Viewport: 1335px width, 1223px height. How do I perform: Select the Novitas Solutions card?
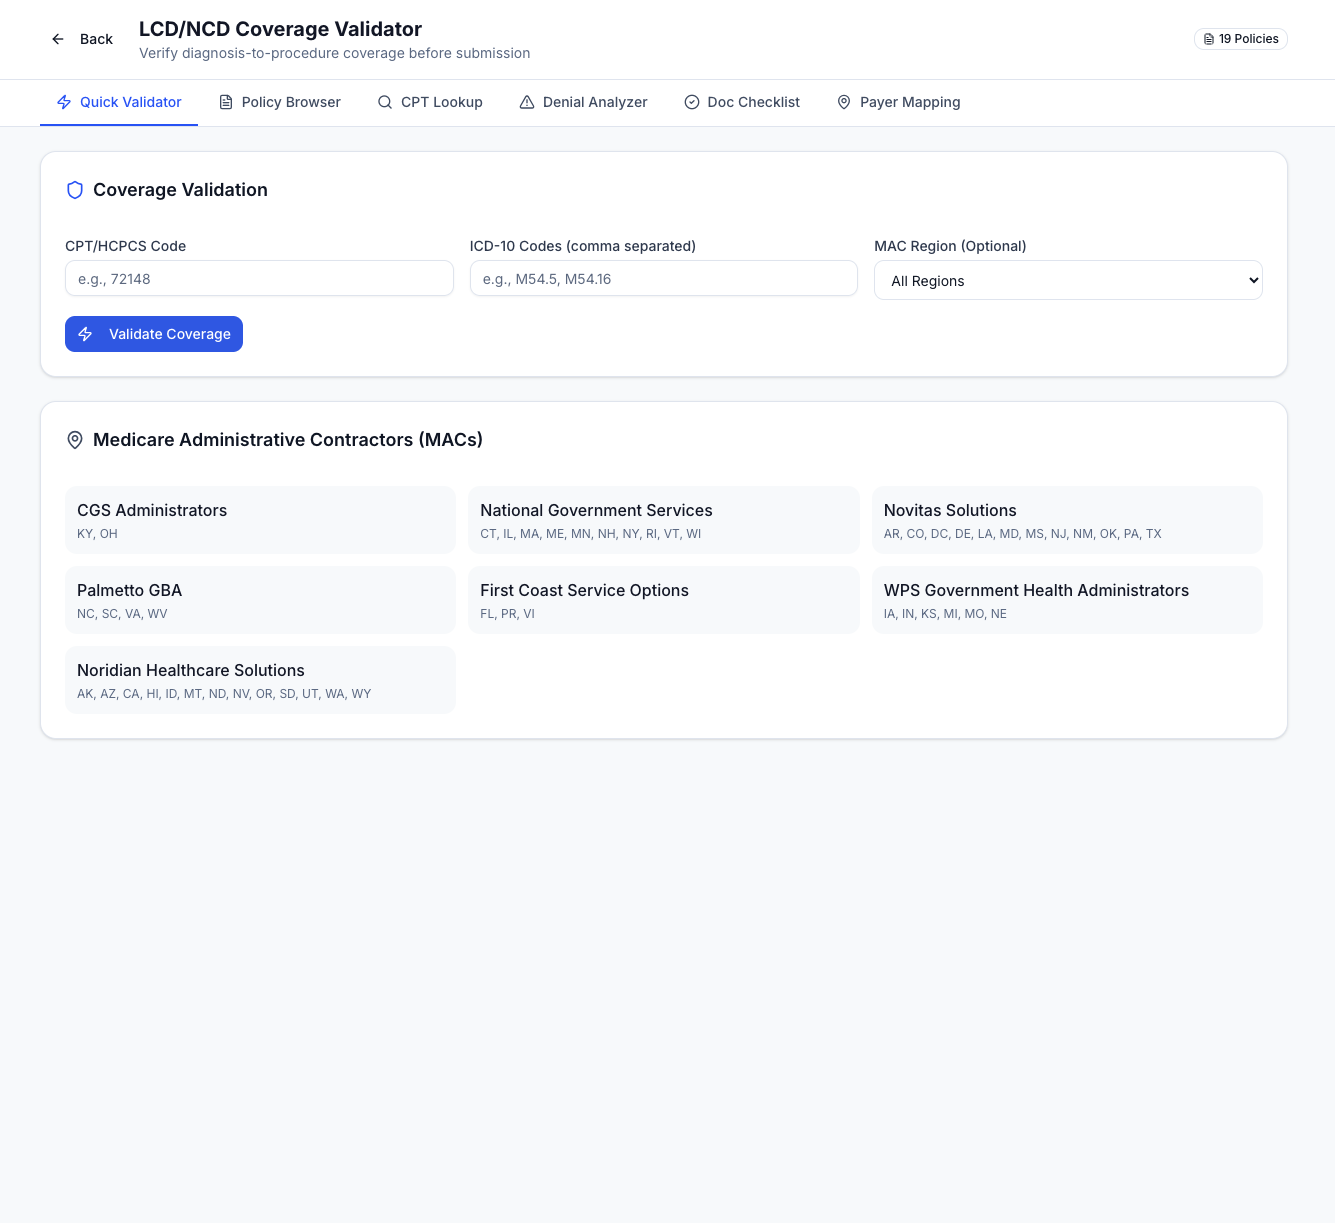[1067, 520]
